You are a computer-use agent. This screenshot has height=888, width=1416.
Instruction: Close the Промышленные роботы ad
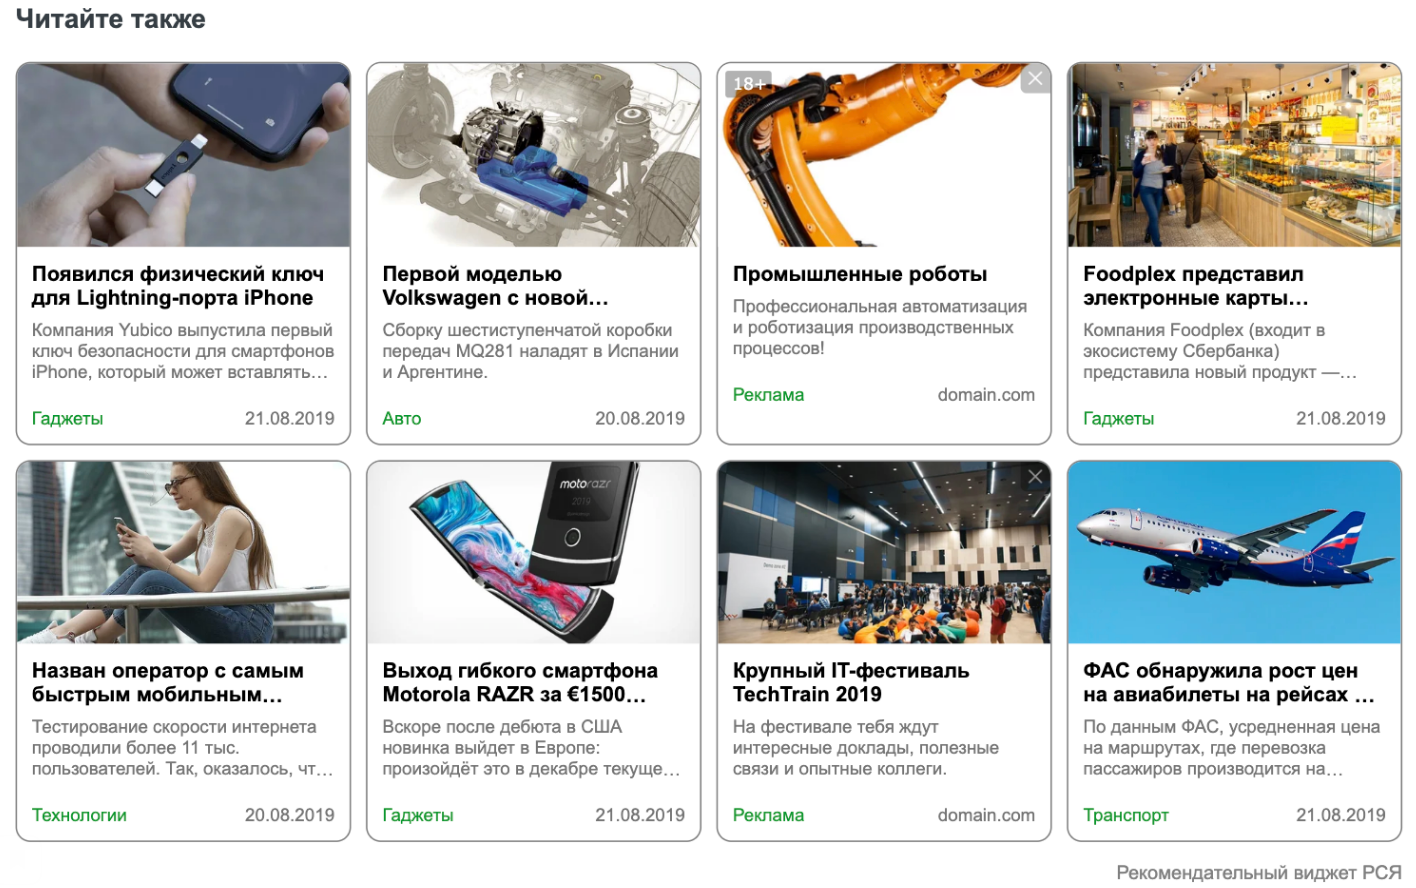(x=1035, y=79)
